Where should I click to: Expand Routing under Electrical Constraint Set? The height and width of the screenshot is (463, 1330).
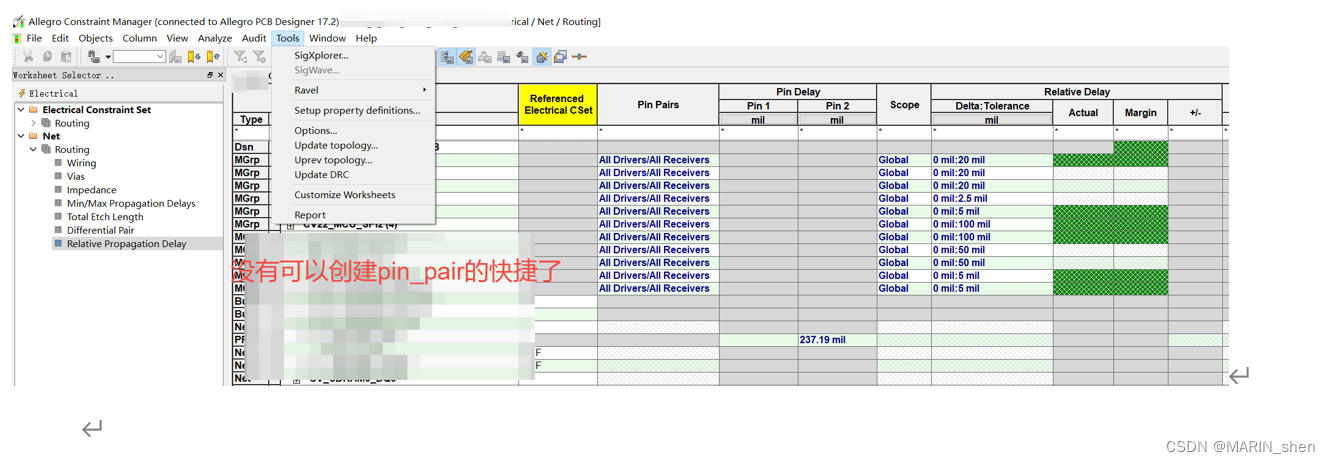coord(34,123)
